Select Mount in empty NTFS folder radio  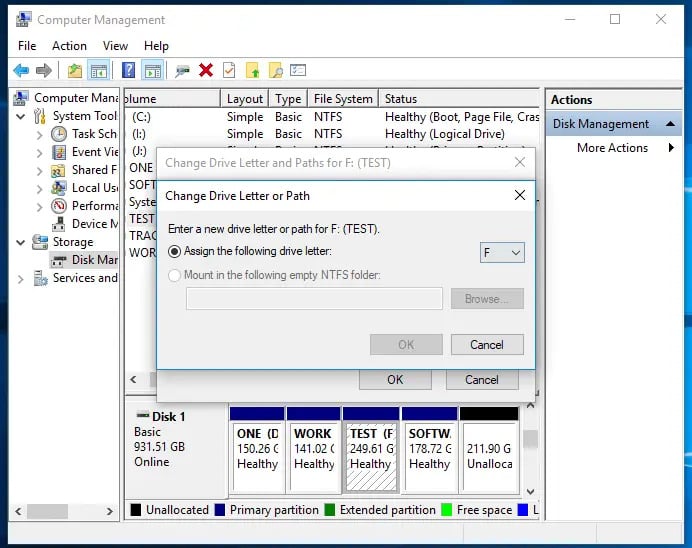pos(174,275)
